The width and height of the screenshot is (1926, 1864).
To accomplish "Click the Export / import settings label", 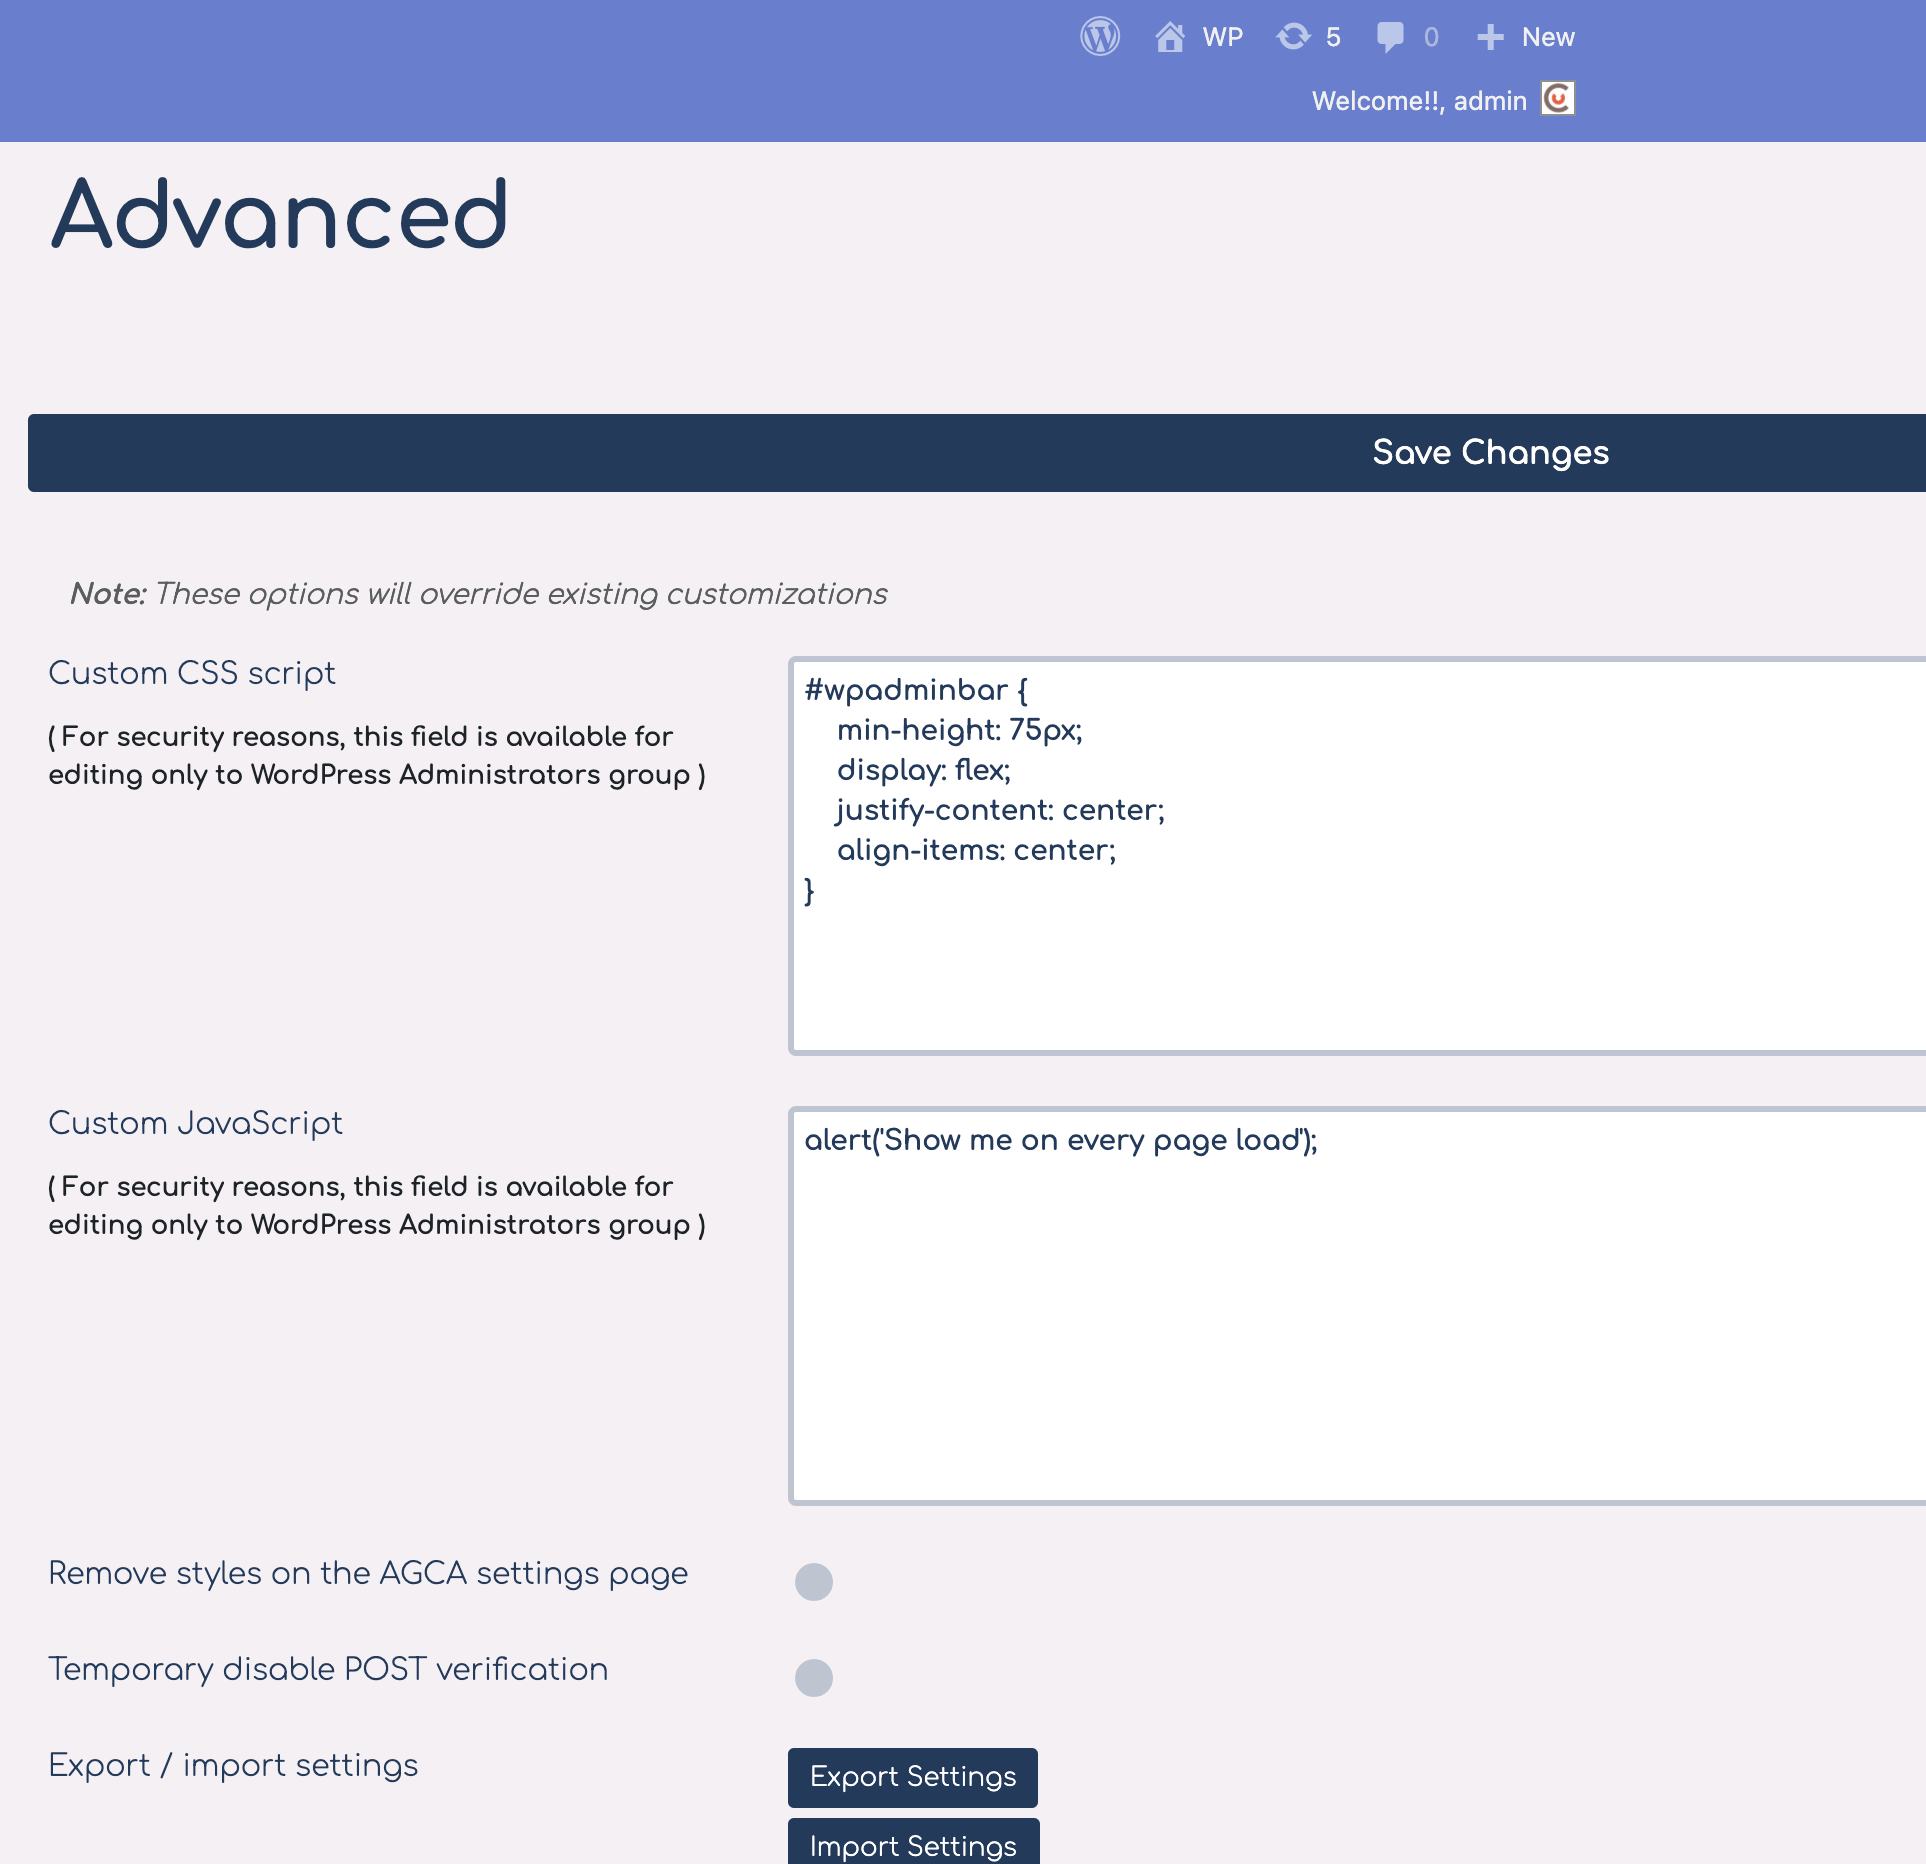I will coord(233,1765).
